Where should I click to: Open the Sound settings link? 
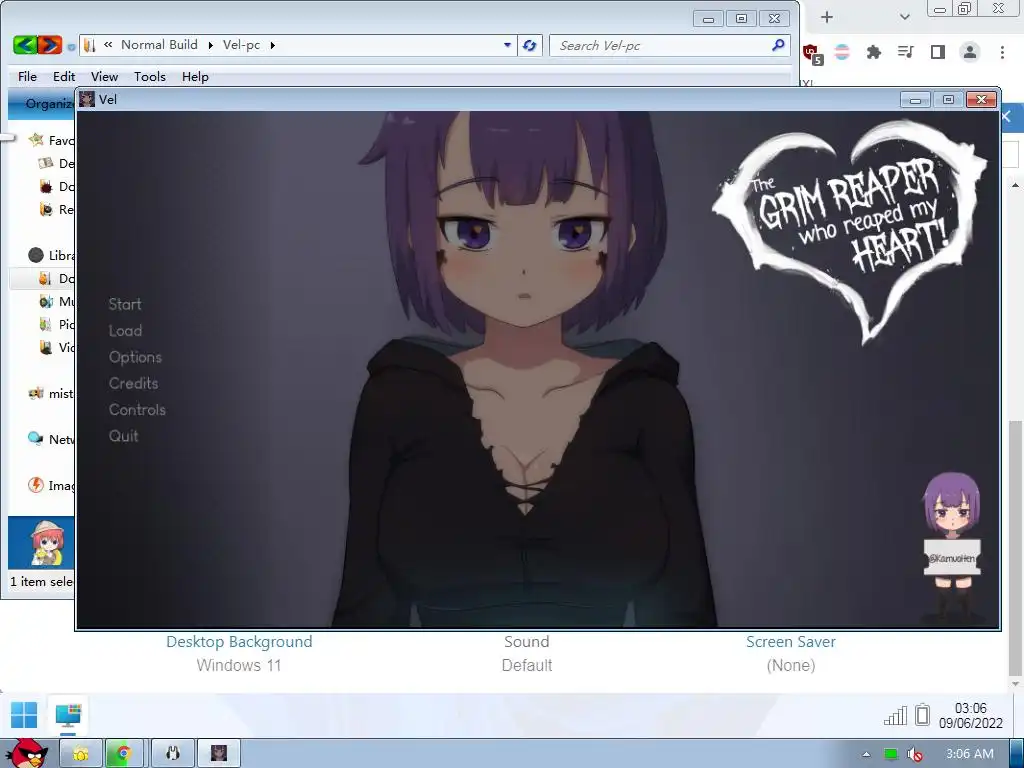pyautogui.click(x=526, y=642)
